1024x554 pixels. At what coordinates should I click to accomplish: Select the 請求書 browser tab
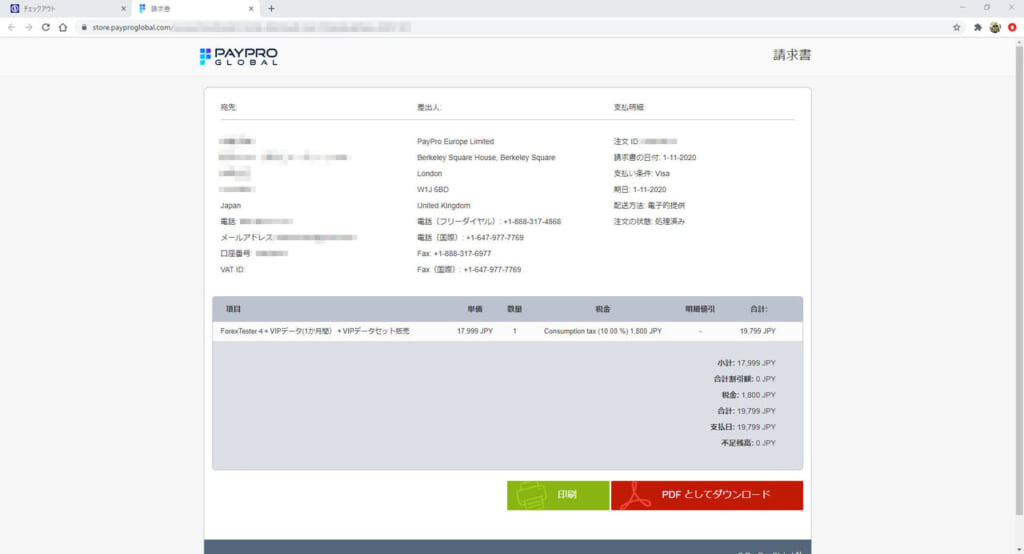(196, 8)
